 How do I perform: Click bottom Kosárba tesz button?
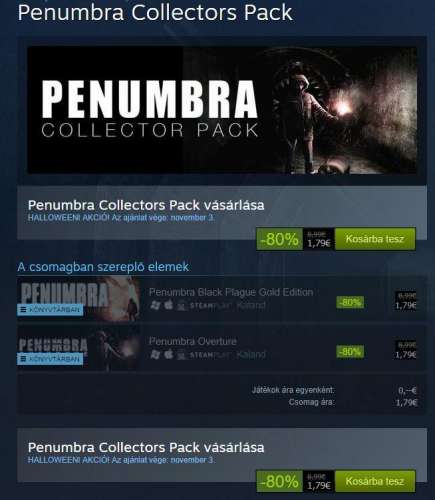(x=375, y=481)
